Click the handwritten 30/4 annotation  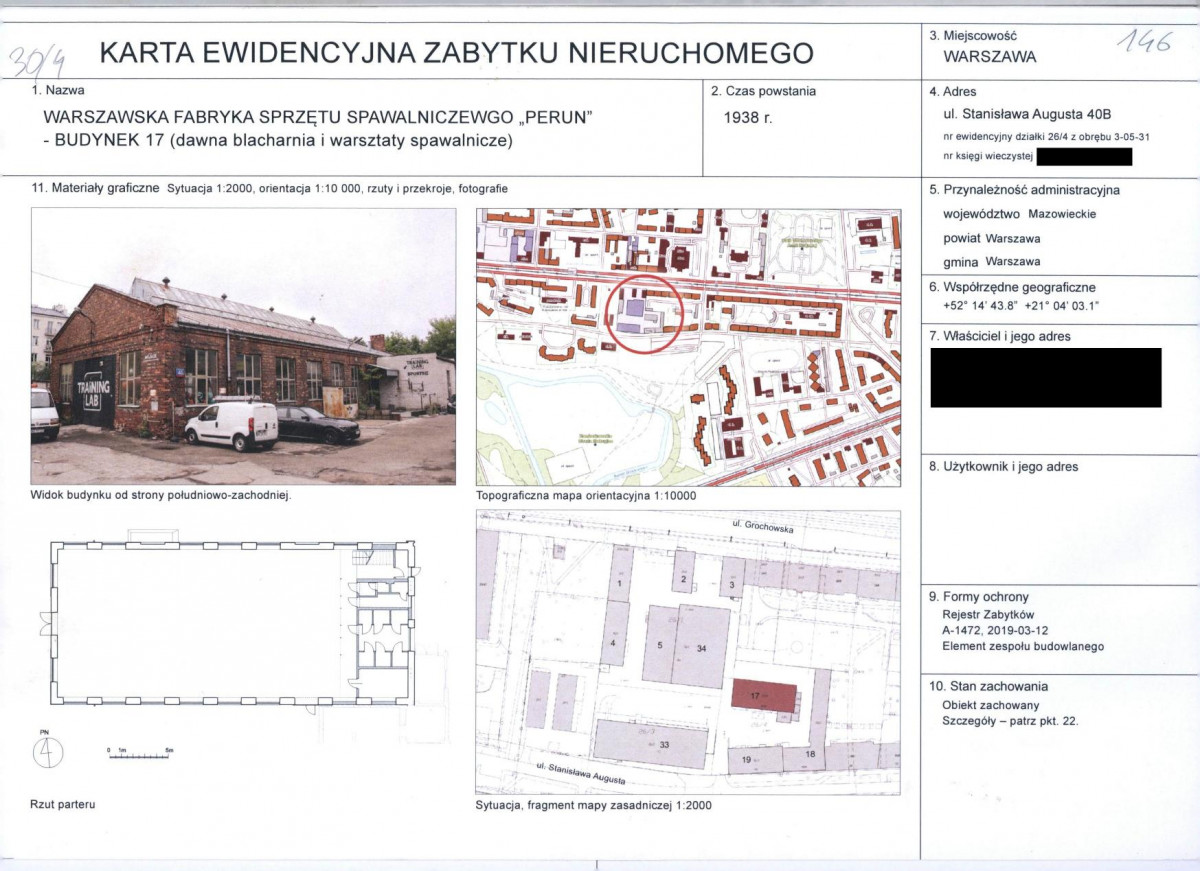[38, 61]
